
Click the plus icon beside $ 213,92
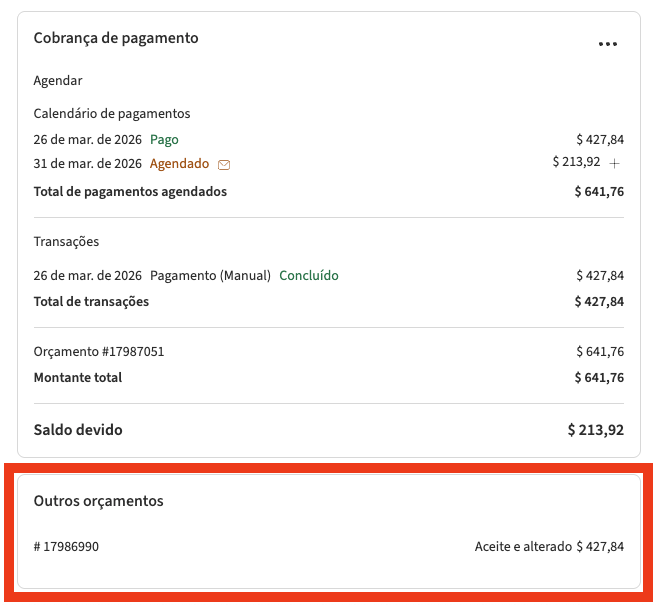click(615, 163)
